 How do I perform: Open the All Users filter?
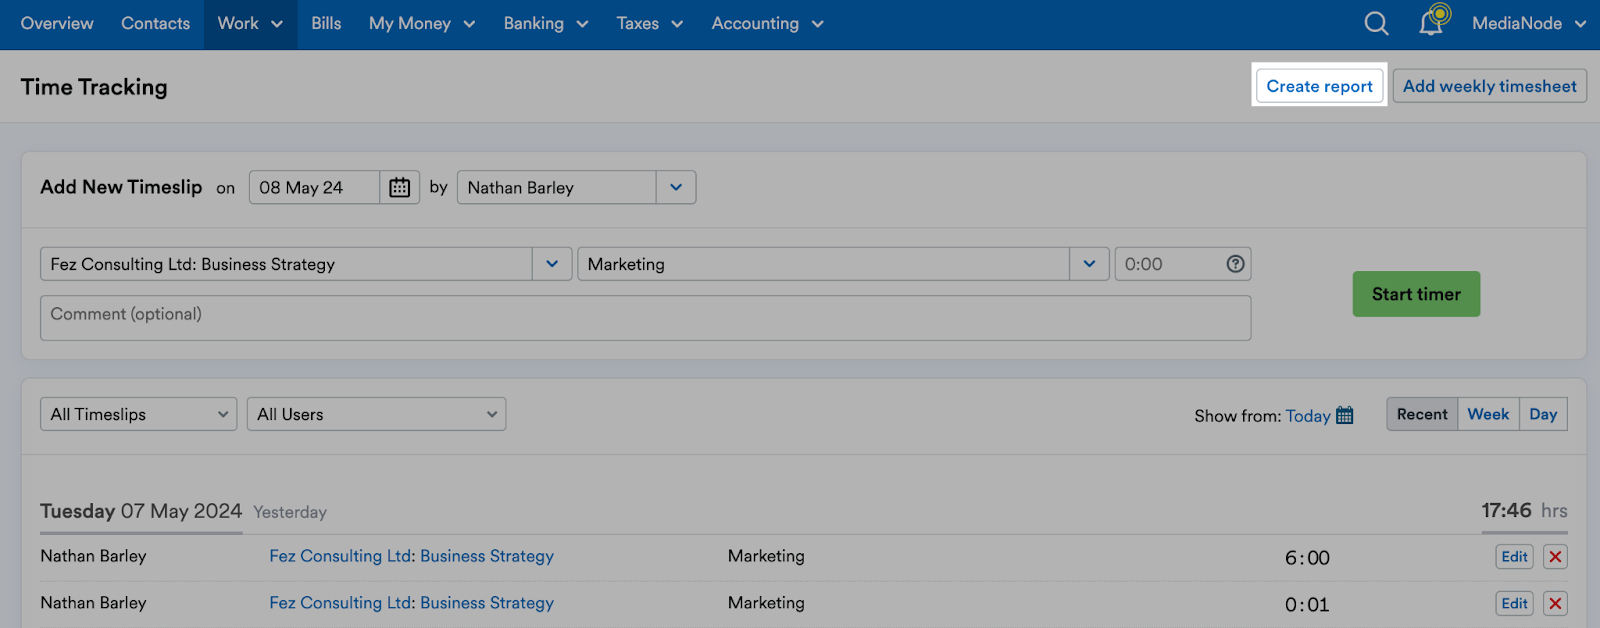pos(376,414)
